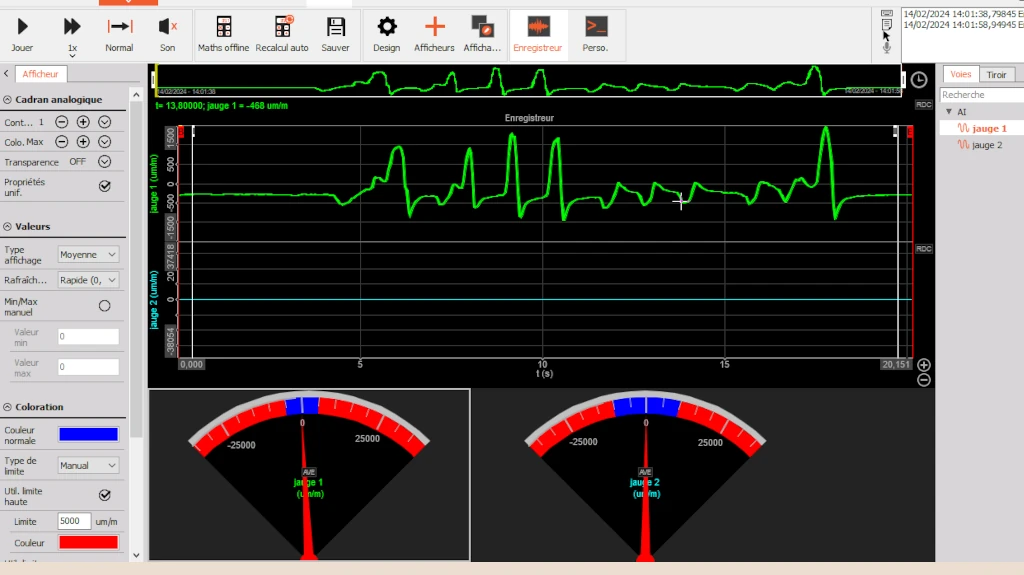Toggle the Util. limite haute checkbox
1024x575 pixels.
(x=104, y=494)
